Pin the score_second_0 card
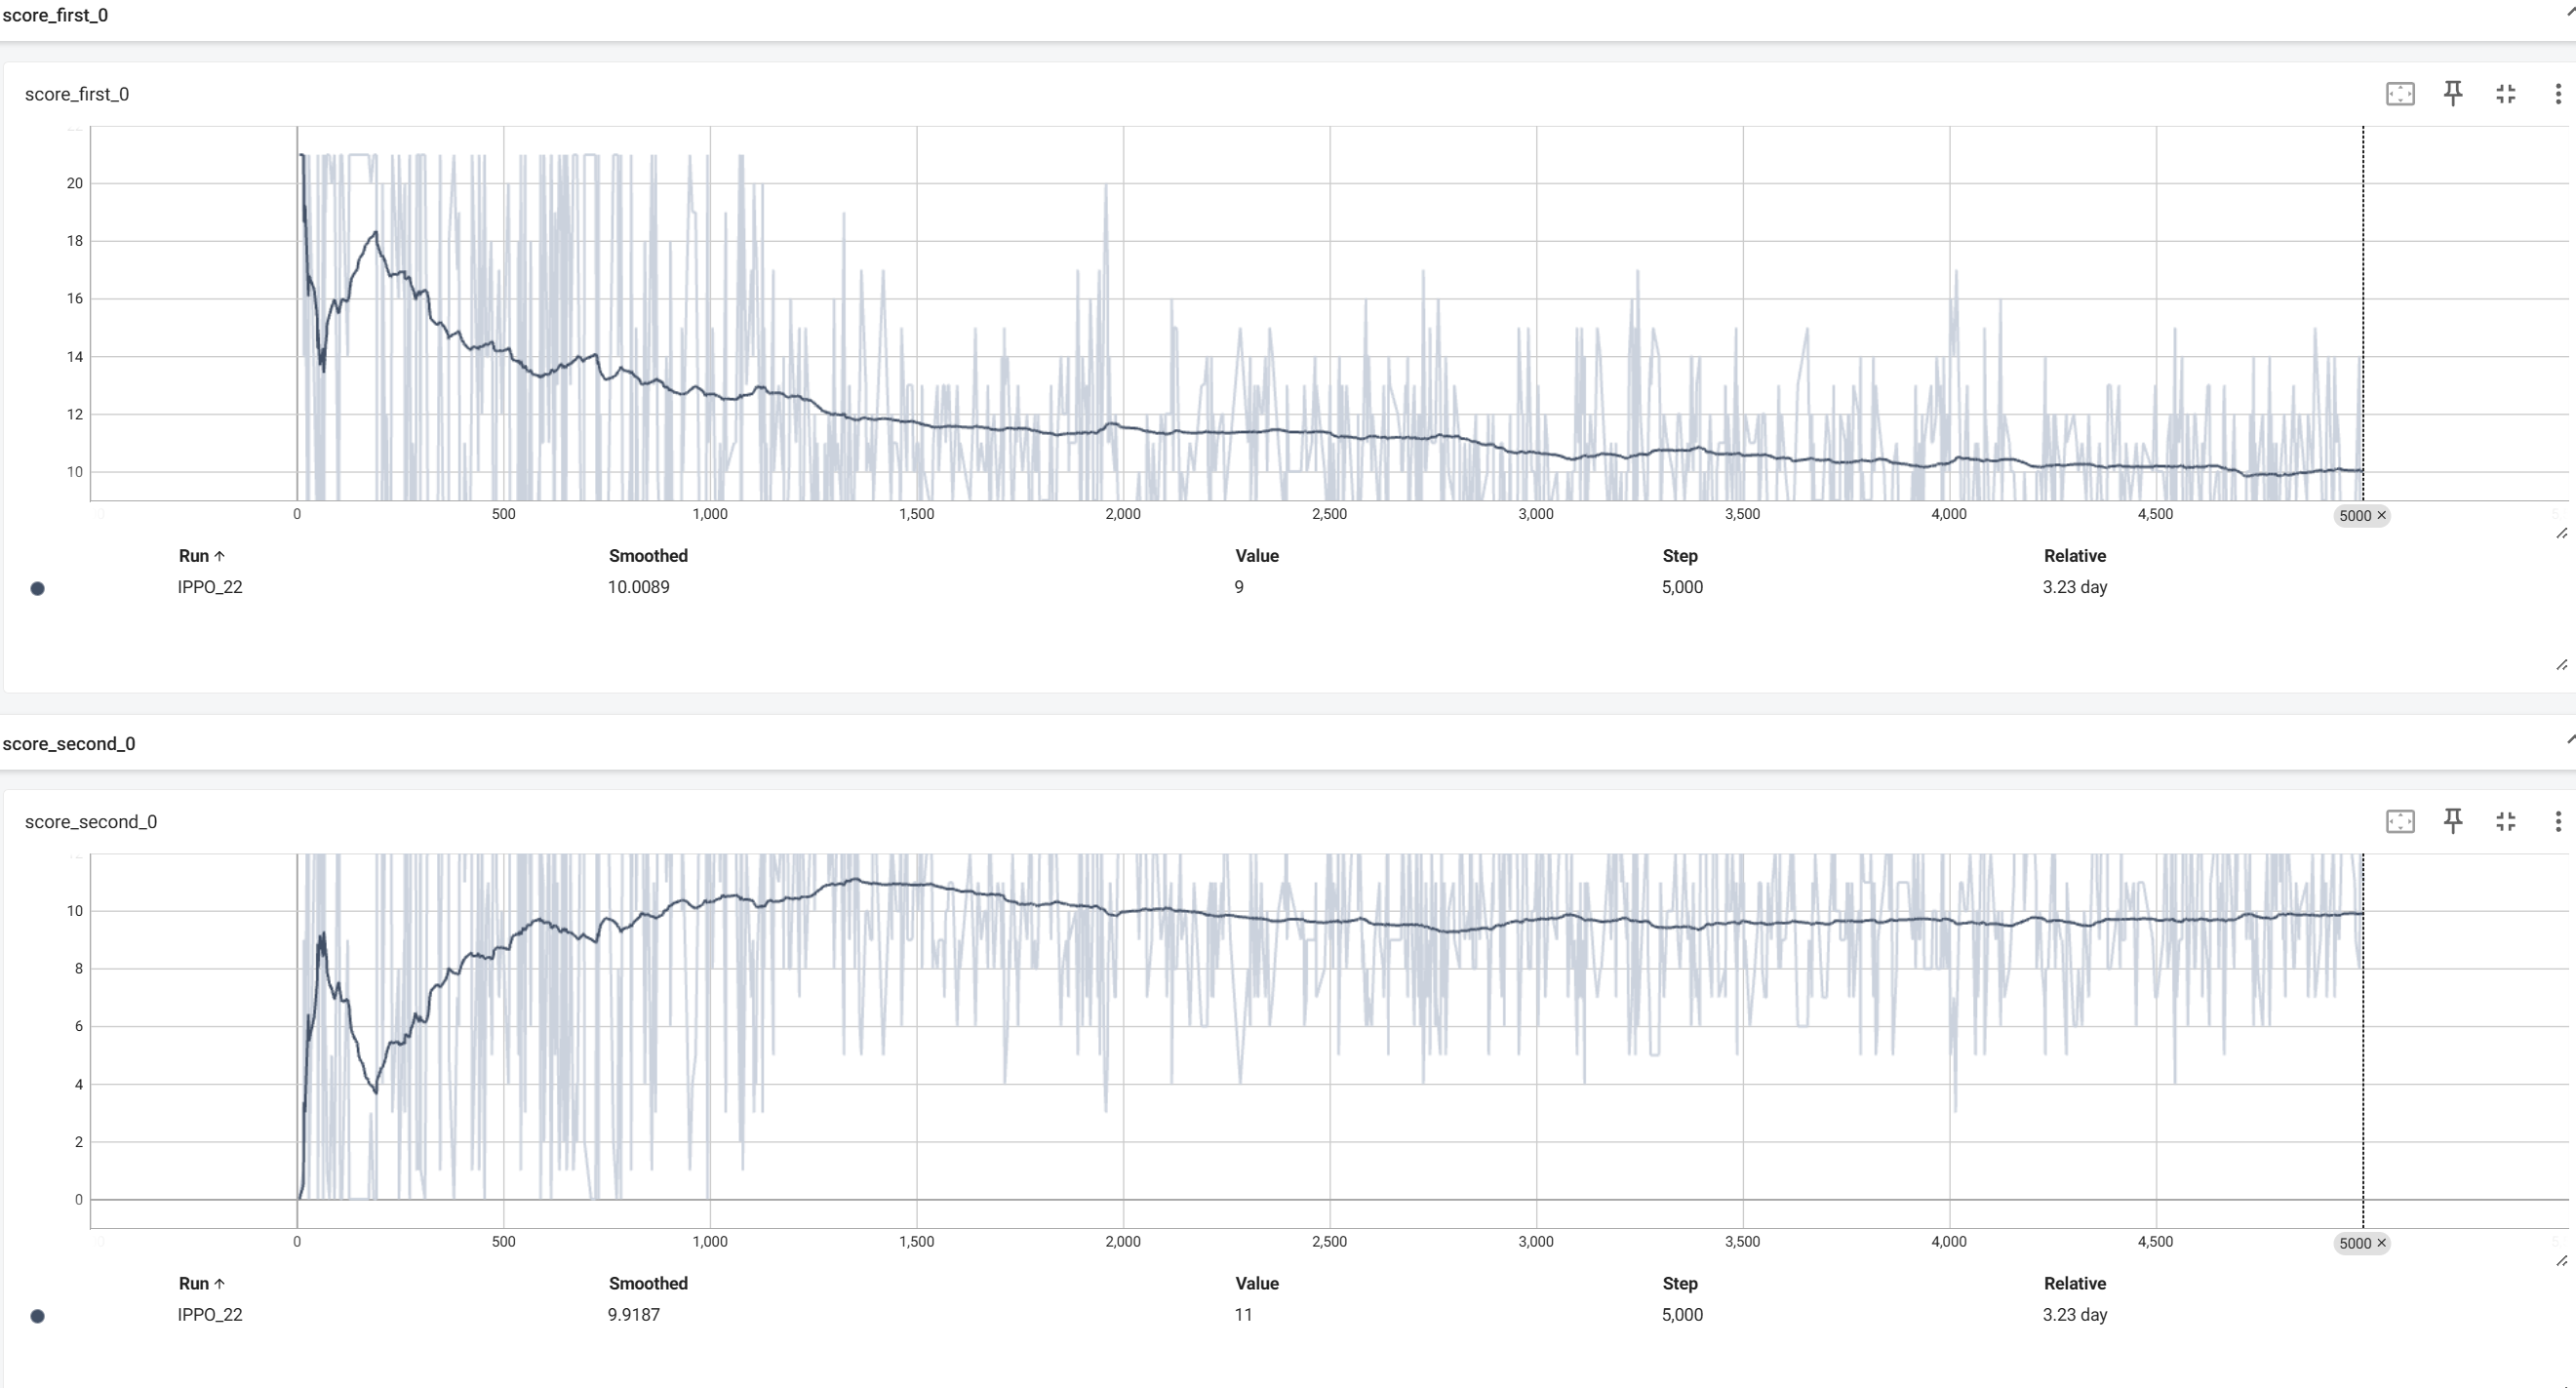The width and height of the screenshot is (2576, 1388). click(x=2453, y=822)
